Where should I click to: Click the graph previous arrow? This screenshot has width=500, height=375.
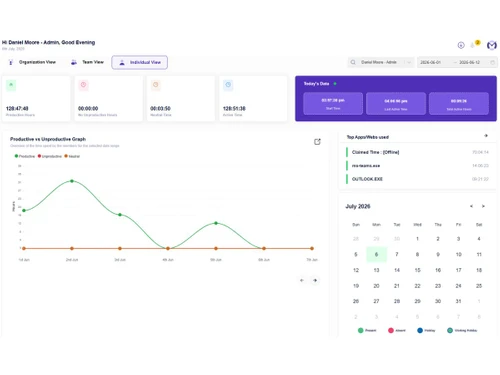(302, 280)
